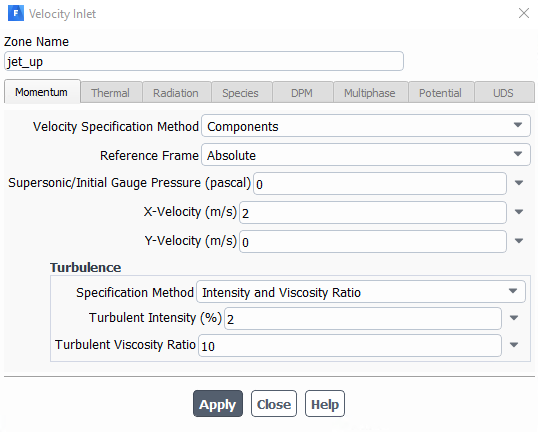Switch to the Species tab
538x432 pixels.
tap(241, 93)
